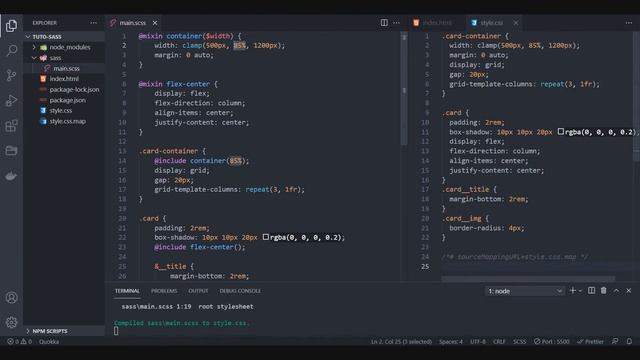Click '@mixin flex-center' in main.scss

click(174, 84)
